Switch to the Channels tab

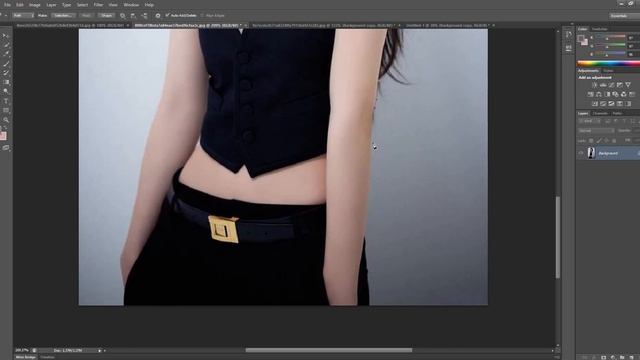click(600, 113)
